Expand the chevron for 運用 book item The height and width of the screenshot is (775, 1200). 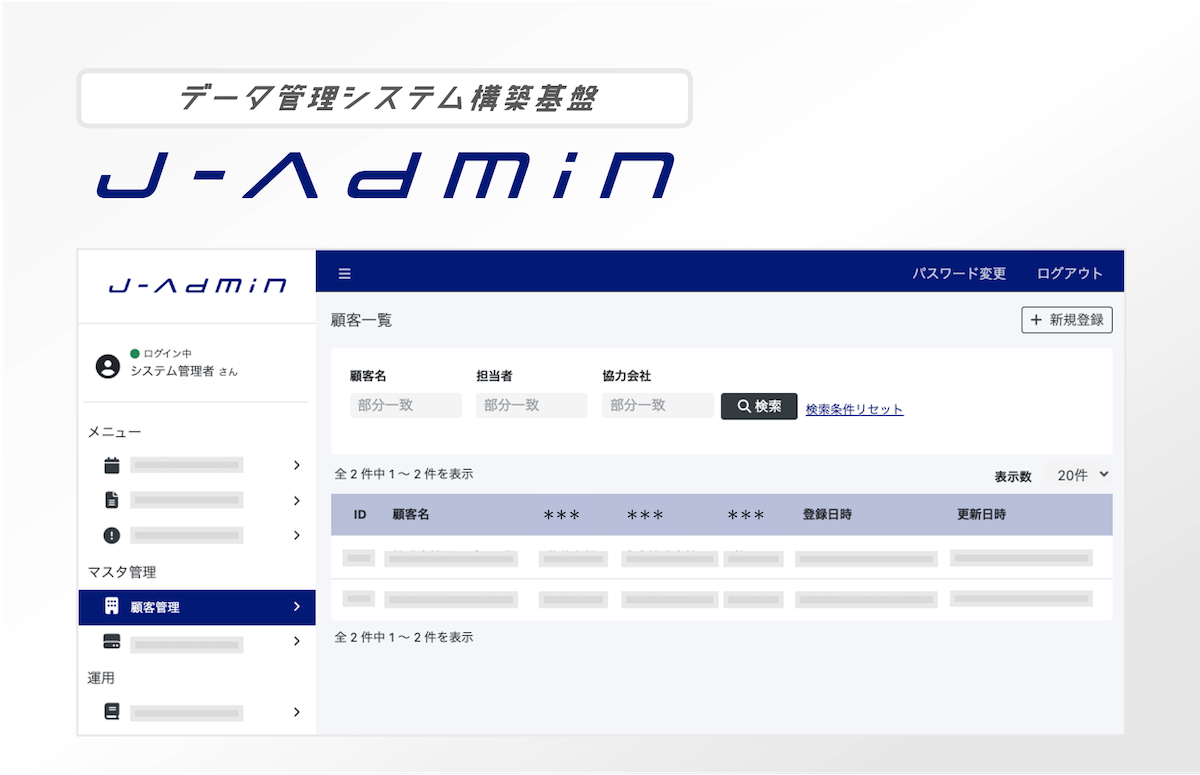pyautogui.click(x=297, y=712)
